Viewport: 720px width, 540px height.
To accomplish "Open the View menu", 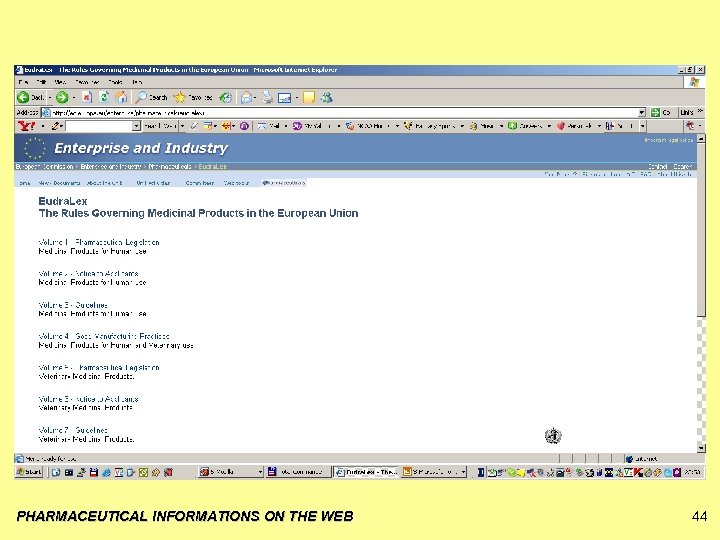I will click(60, 82).
